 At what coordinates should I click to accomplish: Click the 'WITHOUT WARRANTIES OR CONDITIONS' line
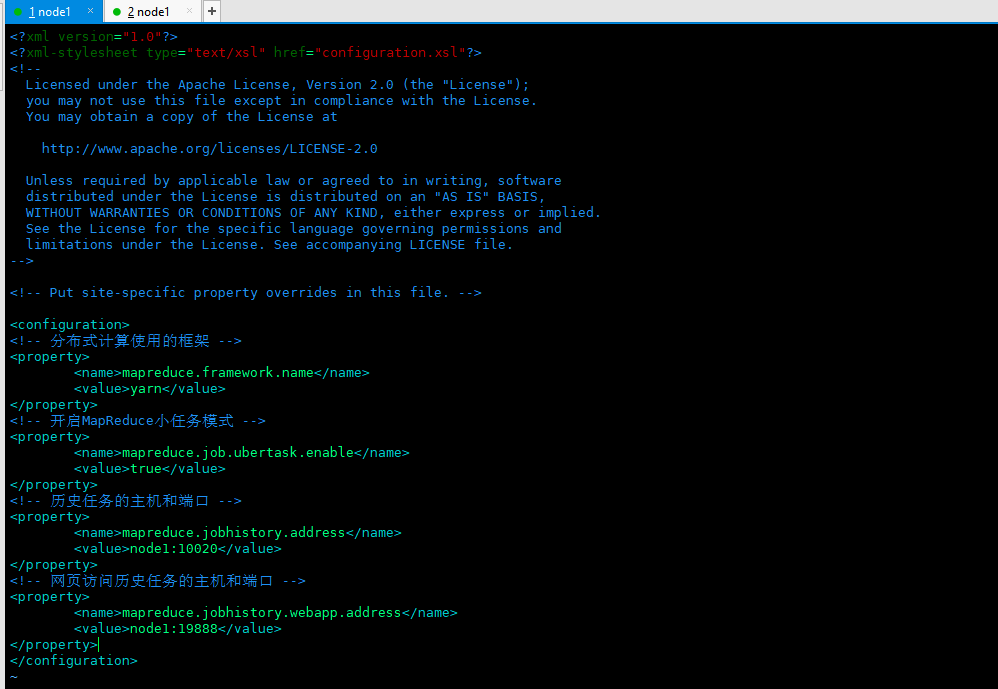(313, 212)
